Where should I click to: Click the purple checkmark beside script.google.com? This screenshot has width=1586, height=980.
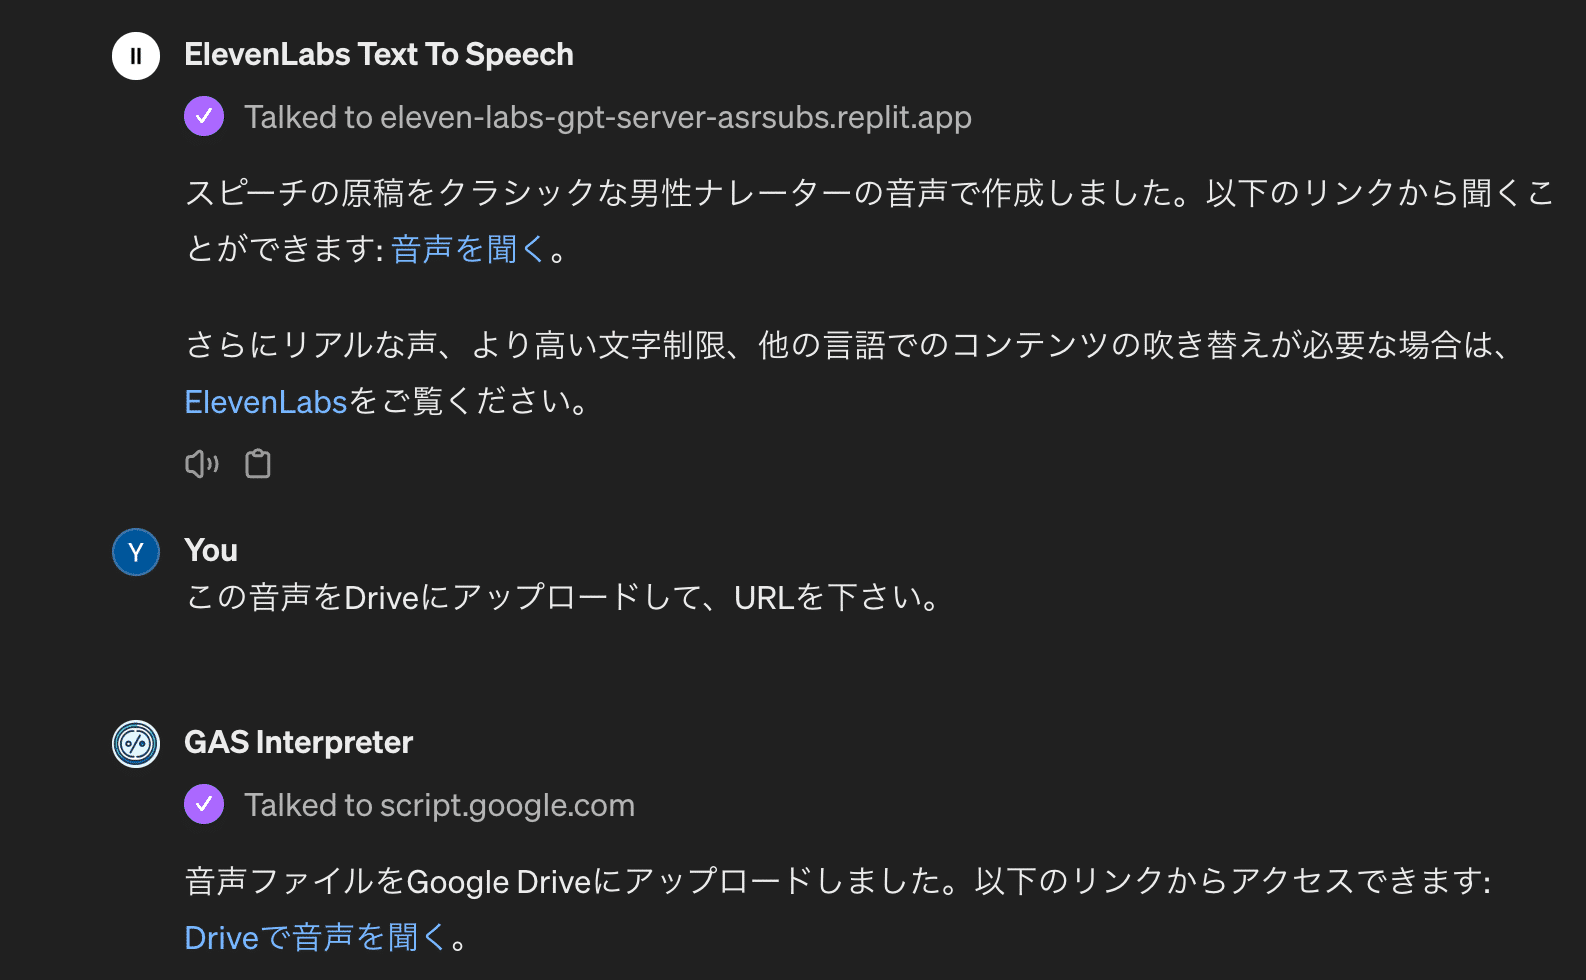click(204, 805)
